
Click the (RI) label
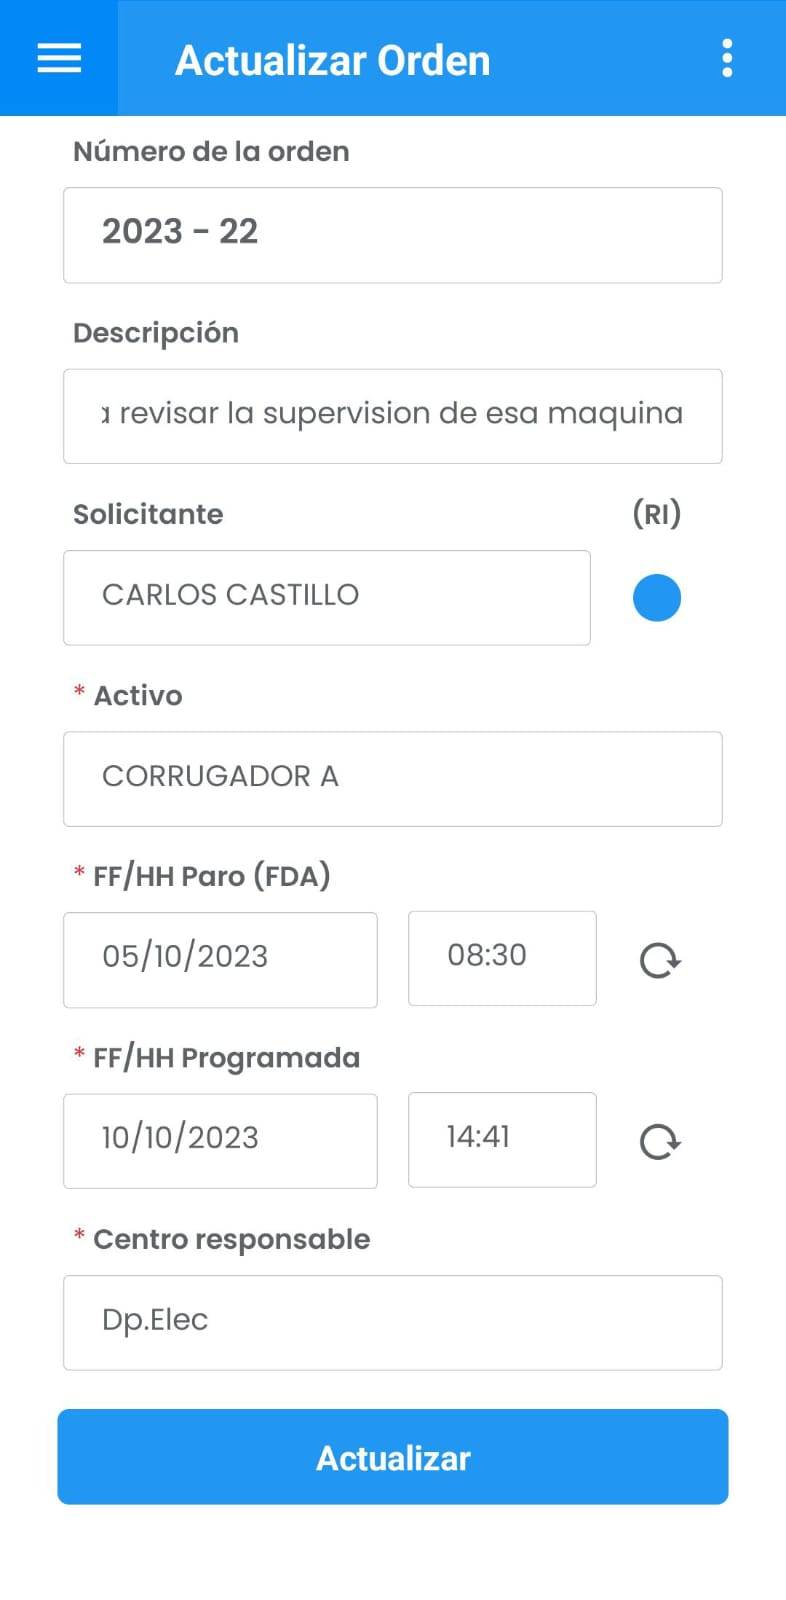coord(657,514)
